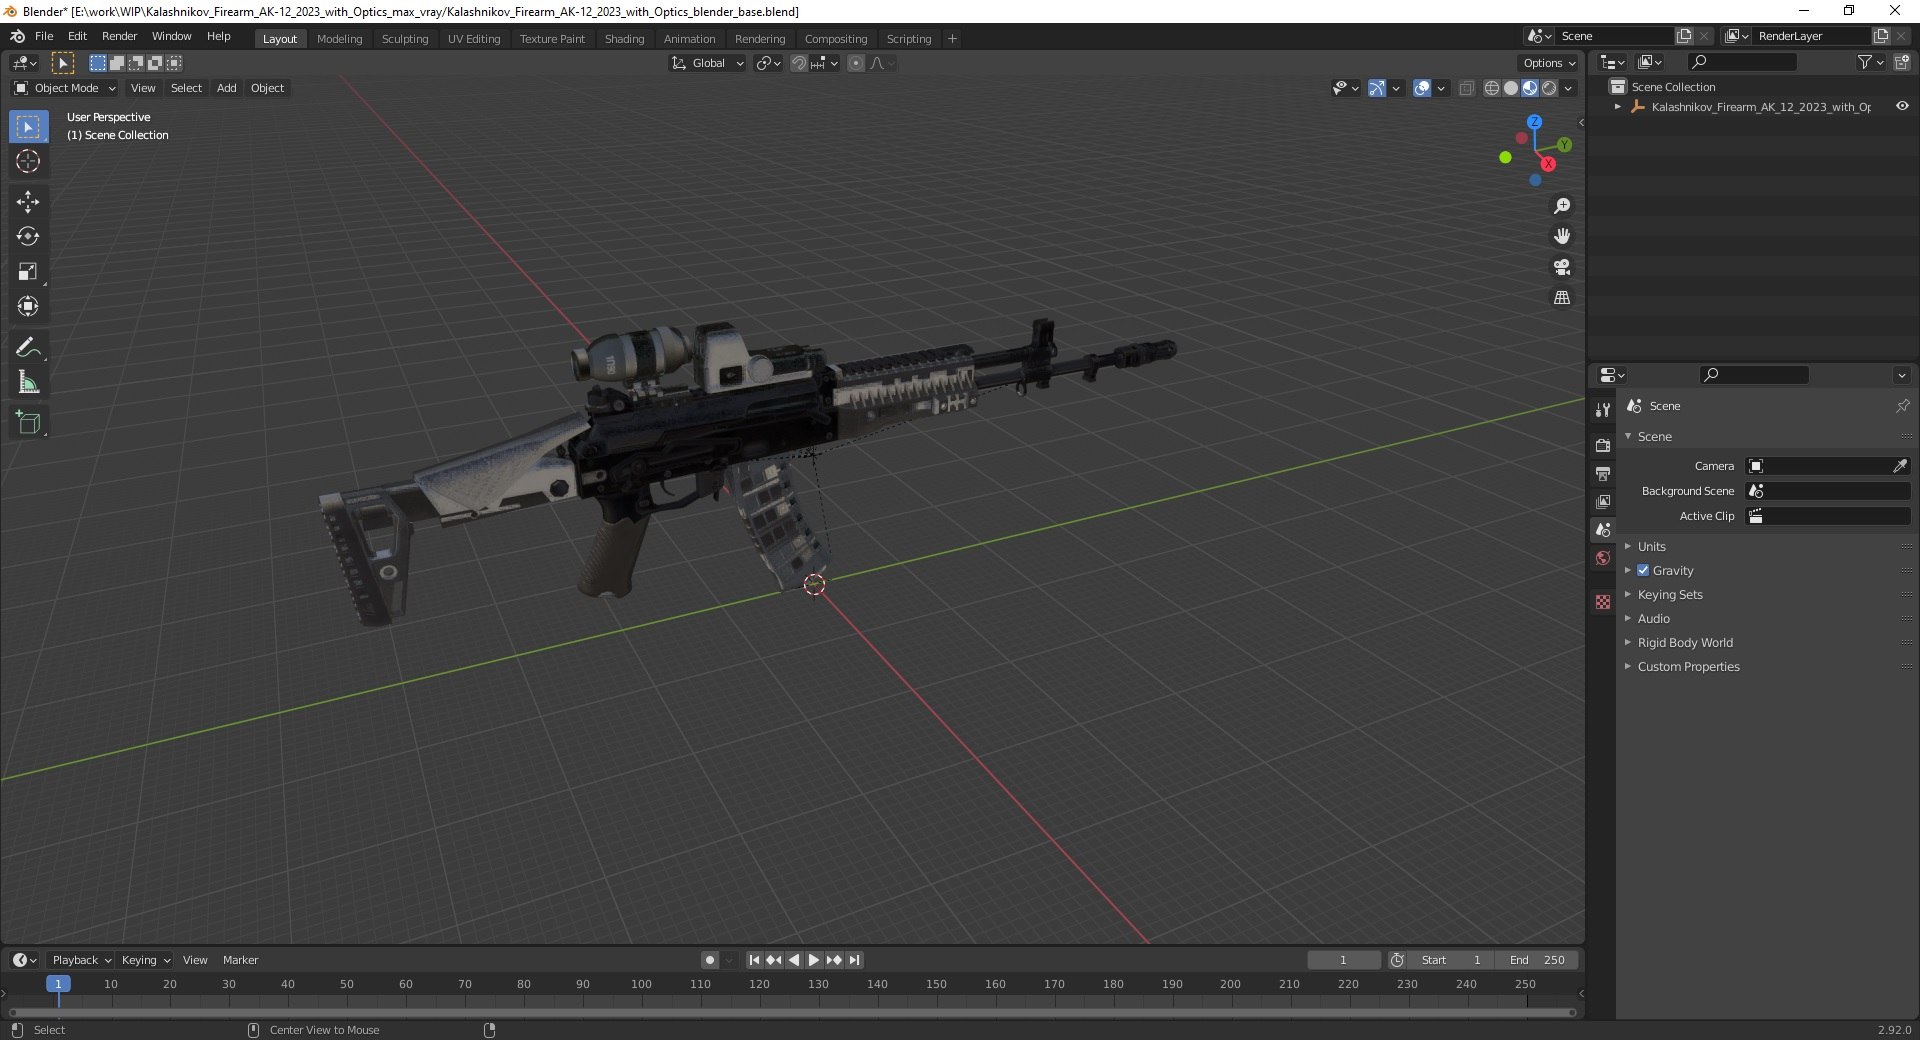Switch to the Modeling workspace tab
The height and width of the screenshot is (1040, 1920).
click(339, 39)
